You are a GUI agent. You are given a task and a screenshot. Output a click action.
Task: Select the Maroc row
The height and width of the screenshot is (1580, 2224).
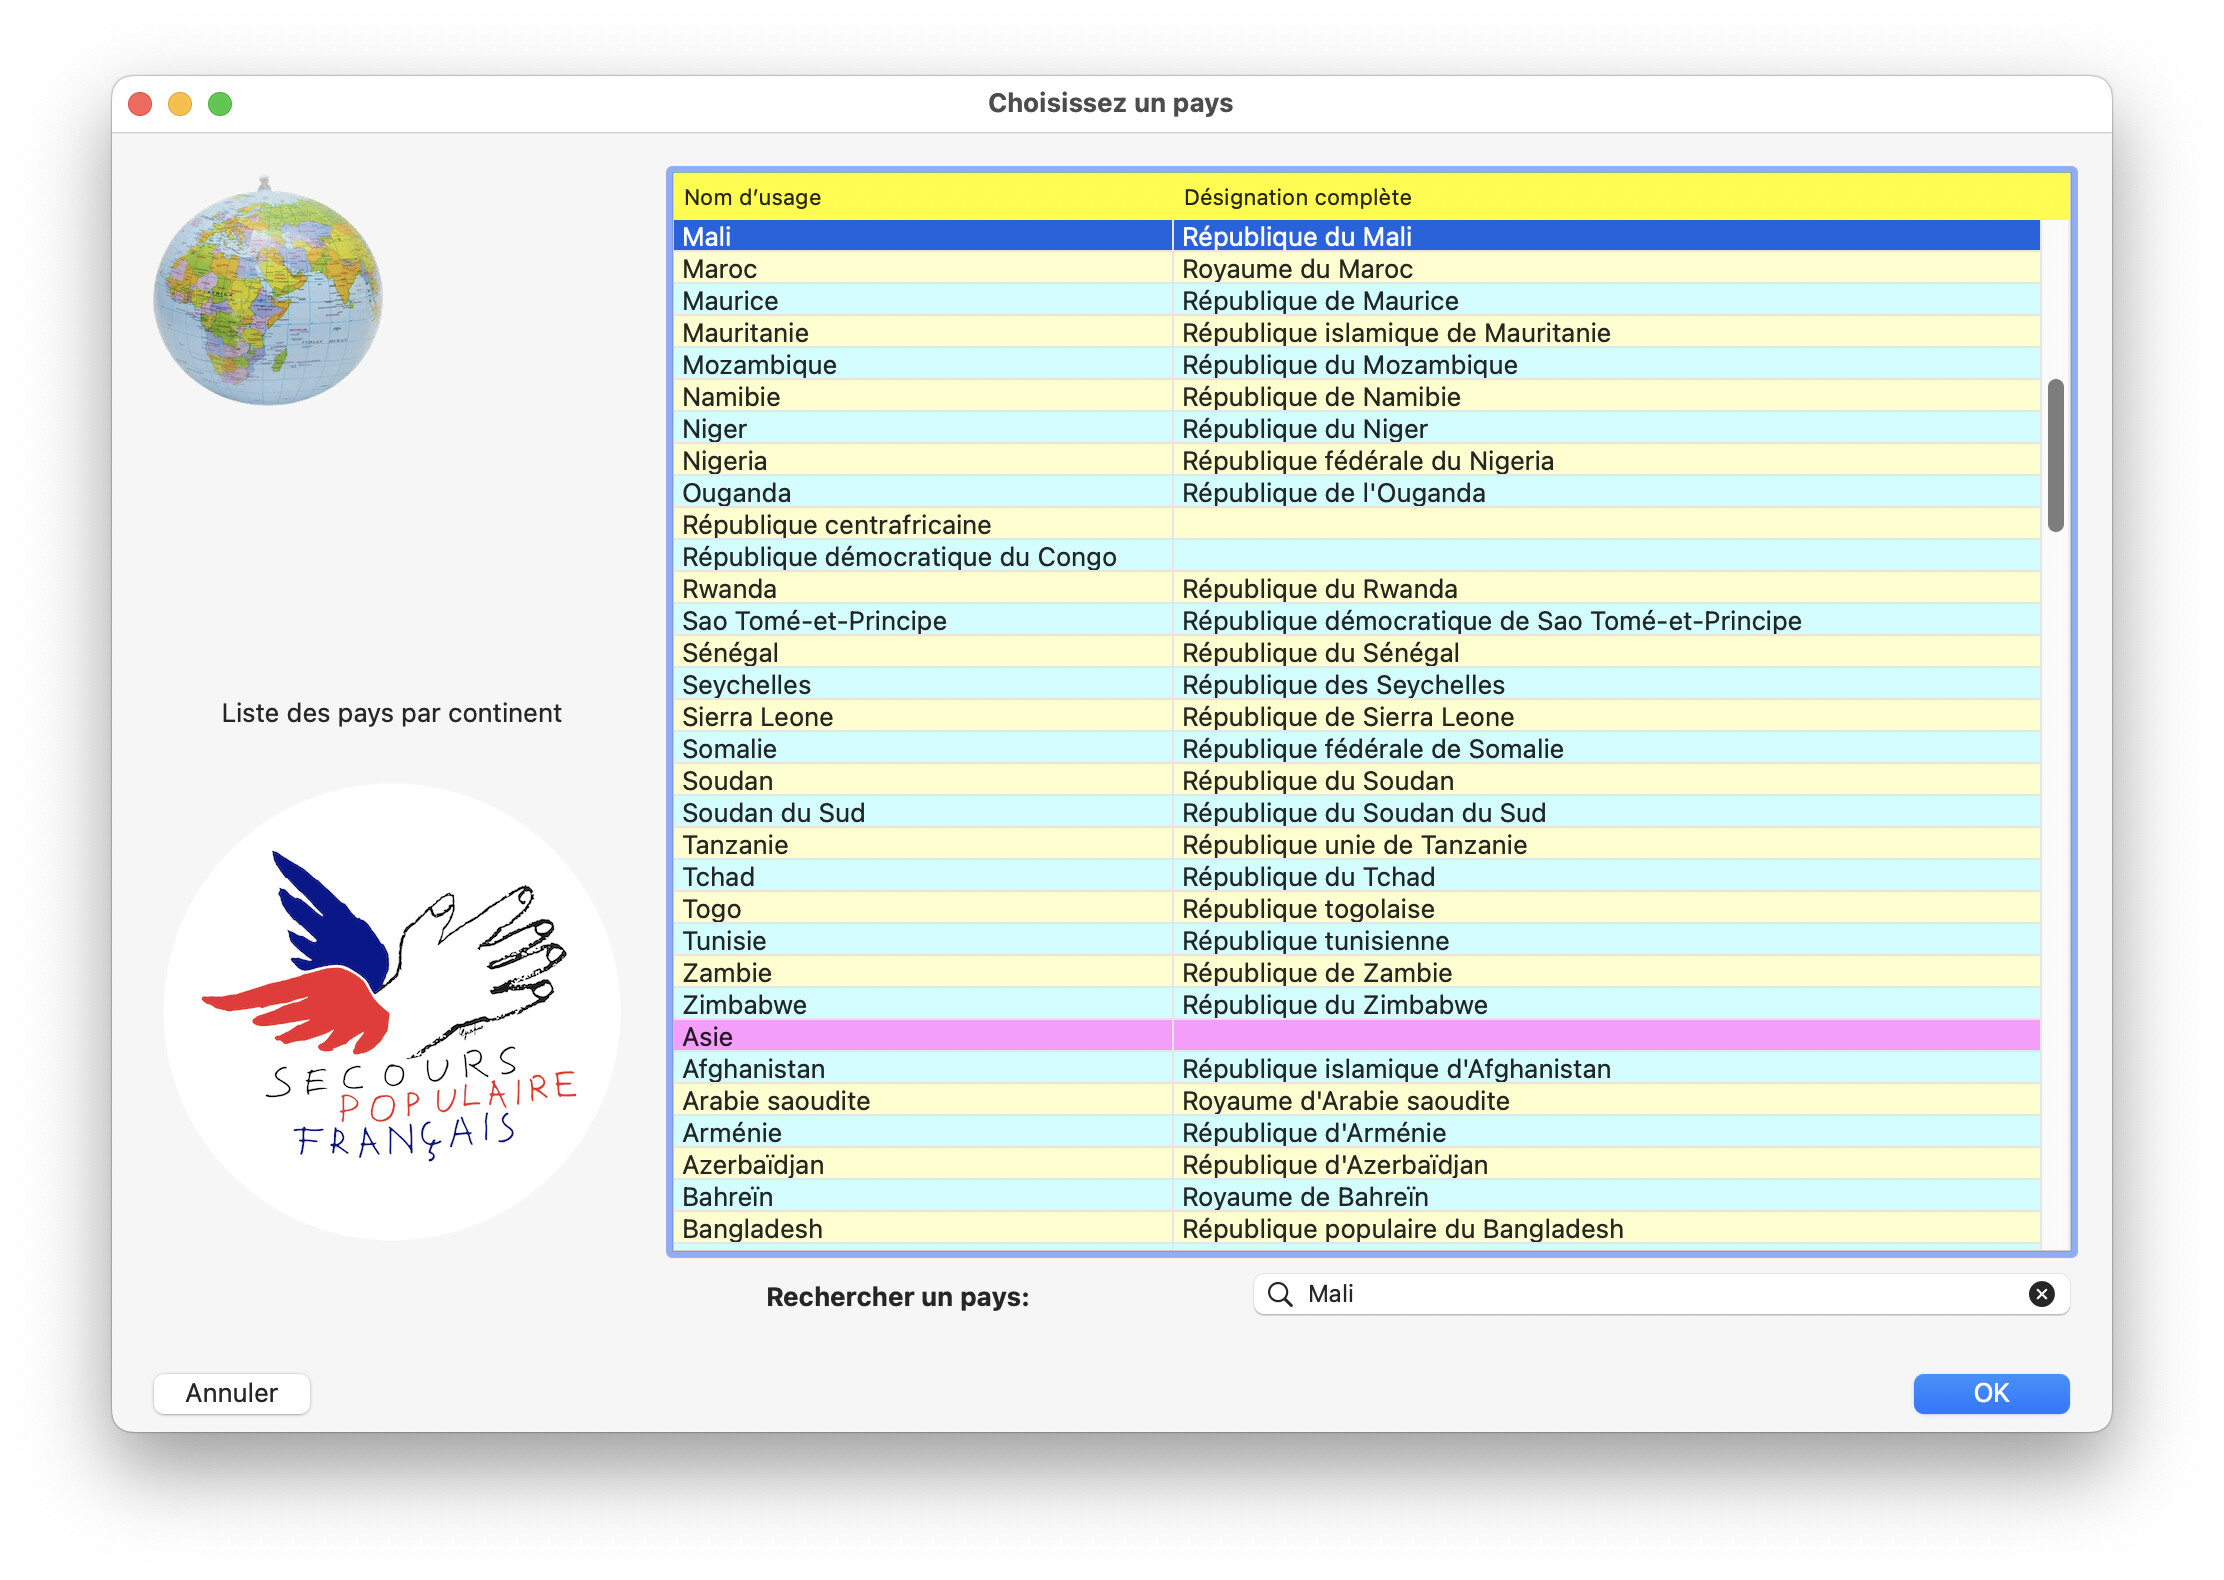(1357, 268)
